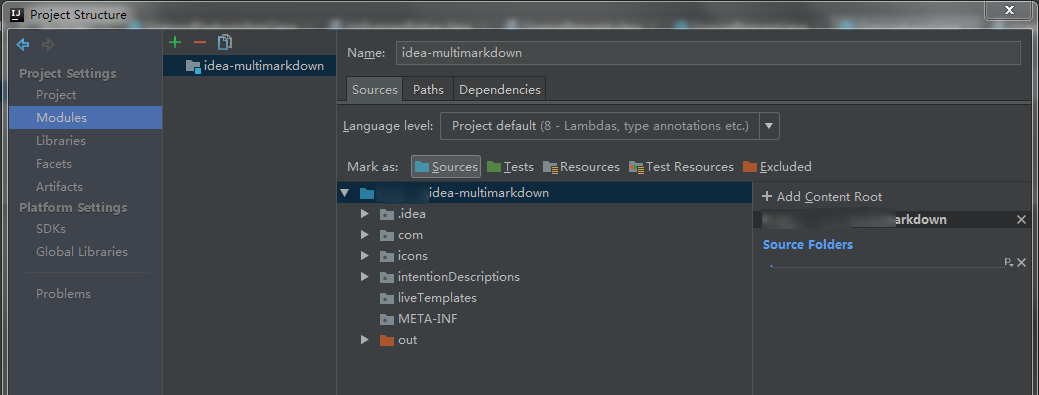
Task: Open SDKs platform settings
Action: (51, 229)
